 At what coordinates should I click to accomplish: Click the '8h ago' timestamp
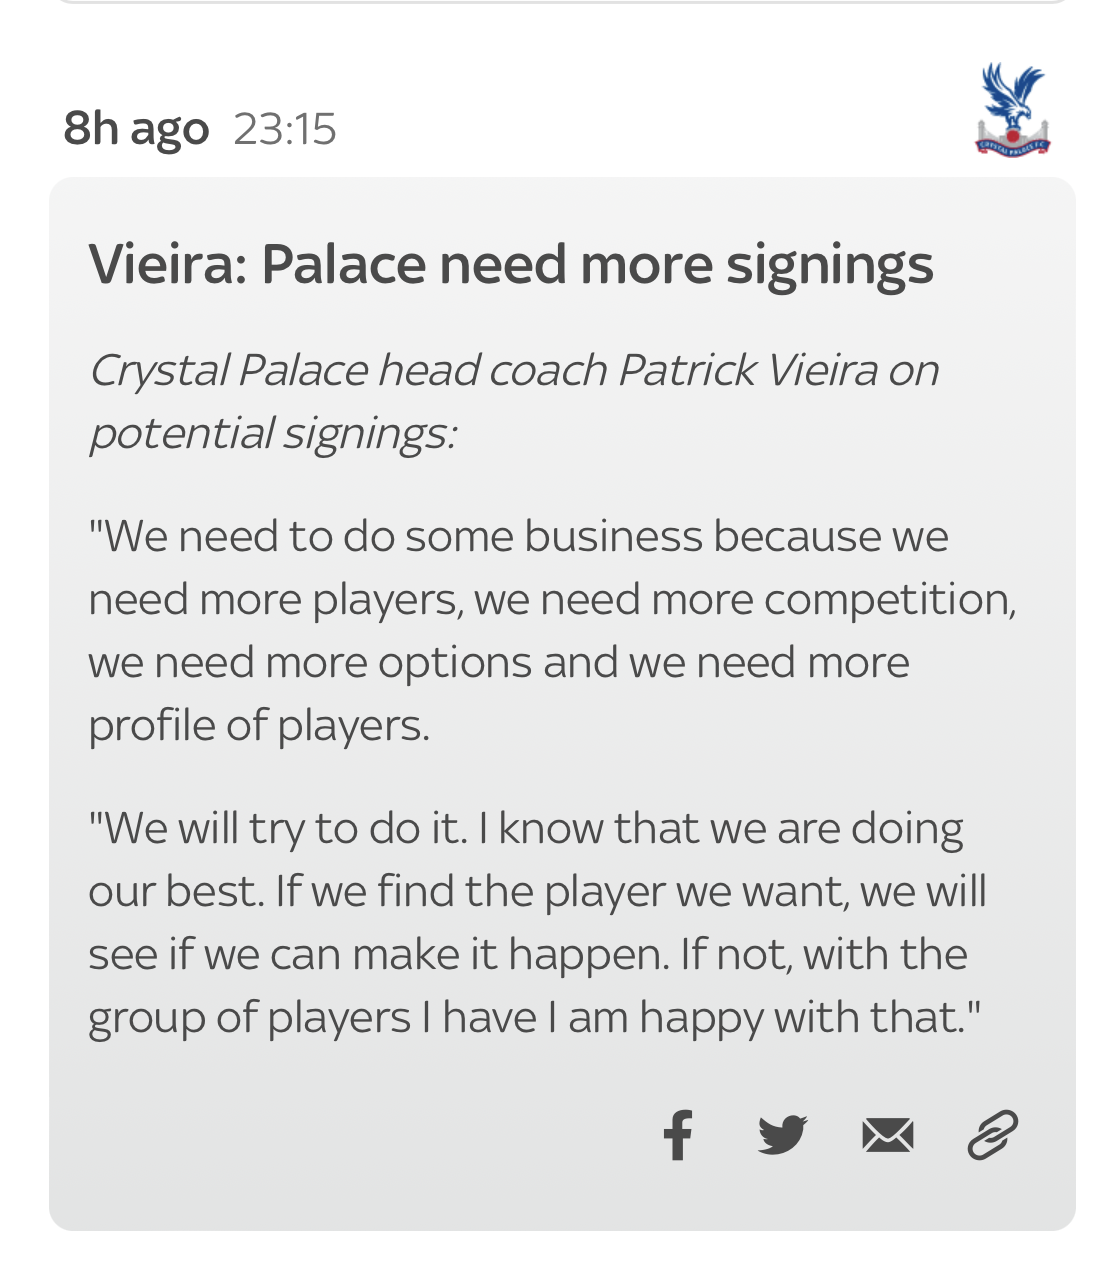(136, 128)
